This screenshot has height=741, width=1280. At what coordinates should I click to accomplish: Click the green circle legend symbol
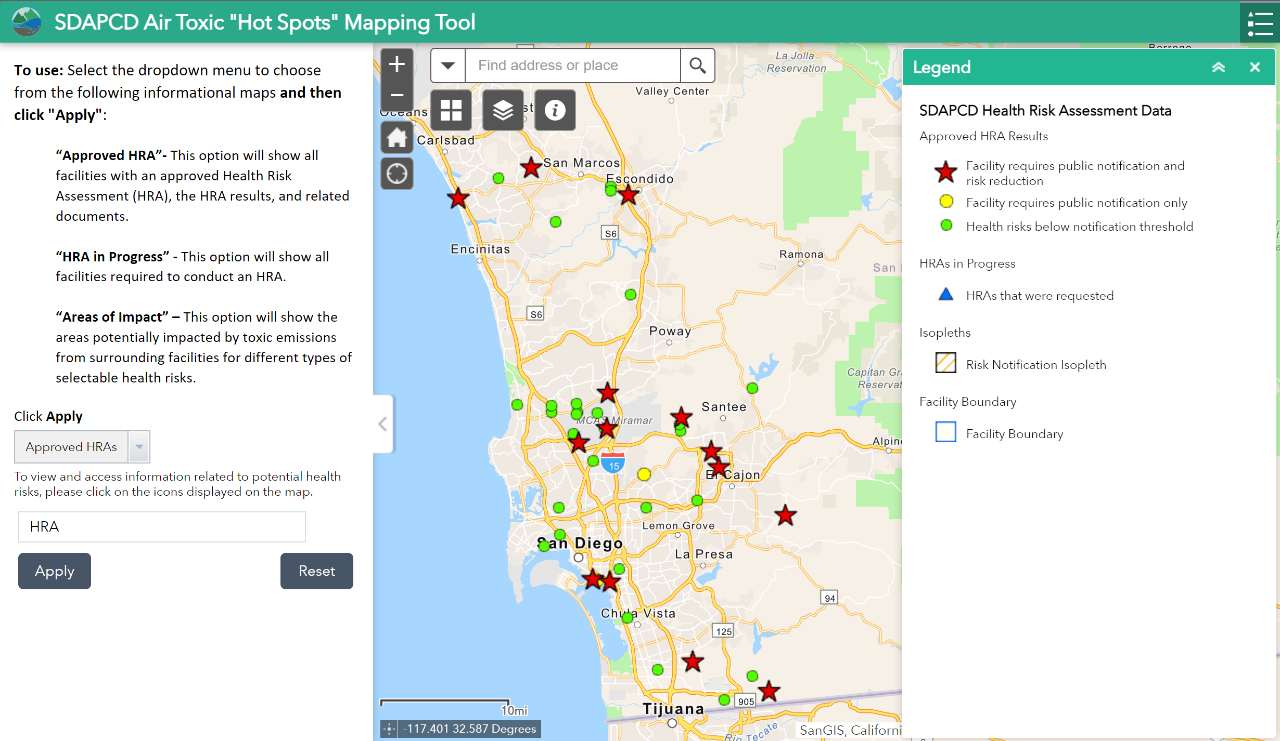tap(945, 226)
